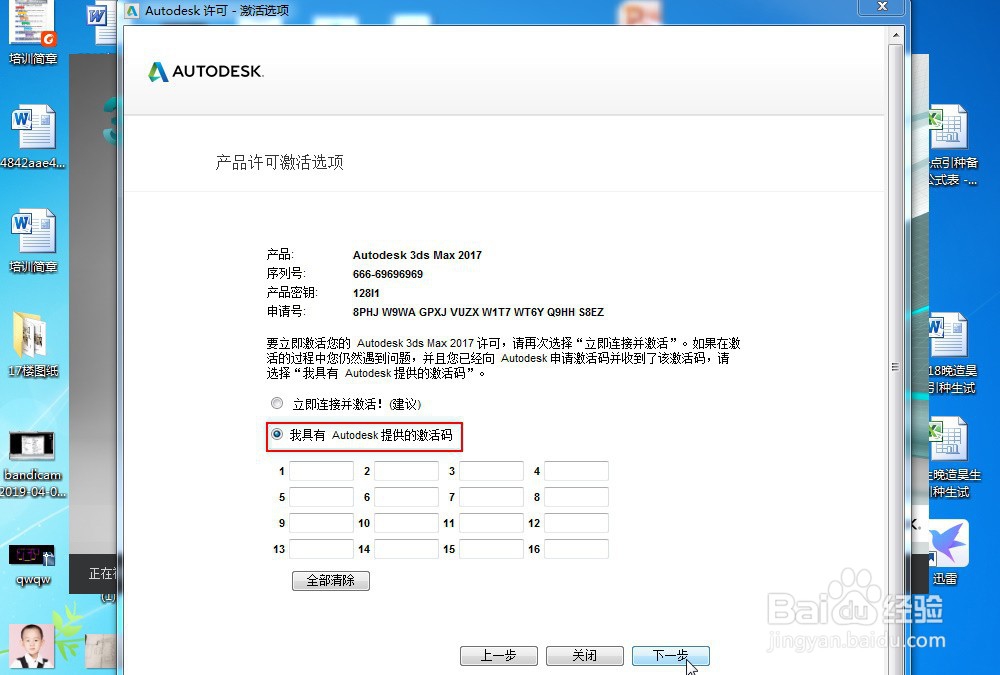Screen dimensions: 1000x675
Task: Click activation code field 2
Action: click(406, 471)
